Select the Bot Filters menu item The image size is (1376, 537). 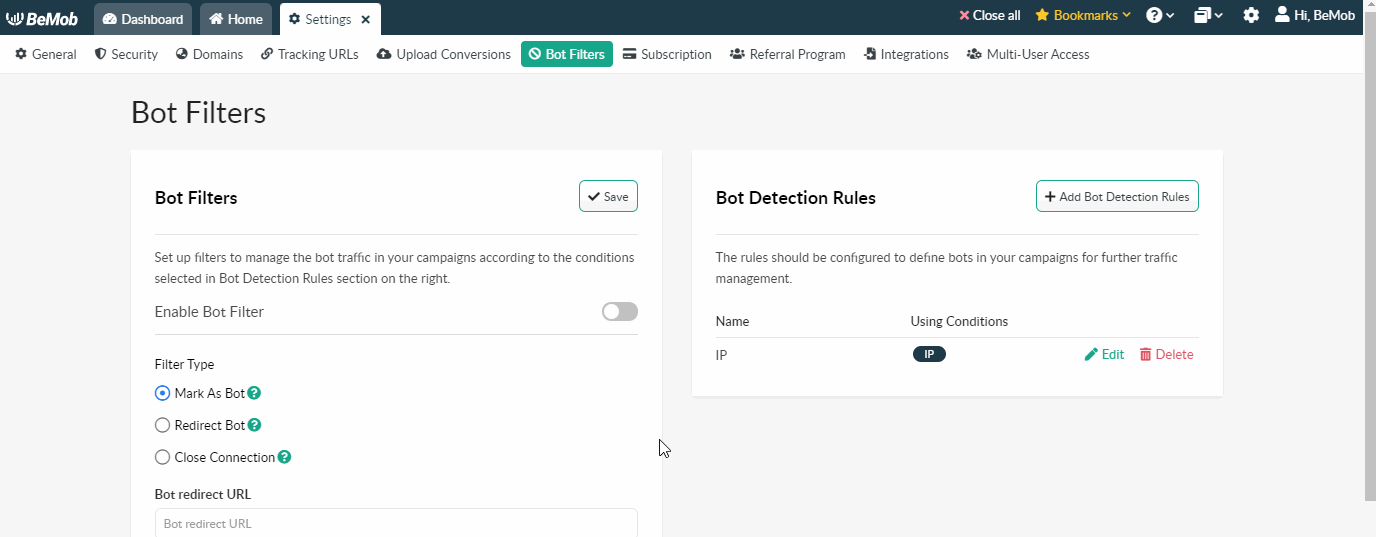click(x=567, y=54)
